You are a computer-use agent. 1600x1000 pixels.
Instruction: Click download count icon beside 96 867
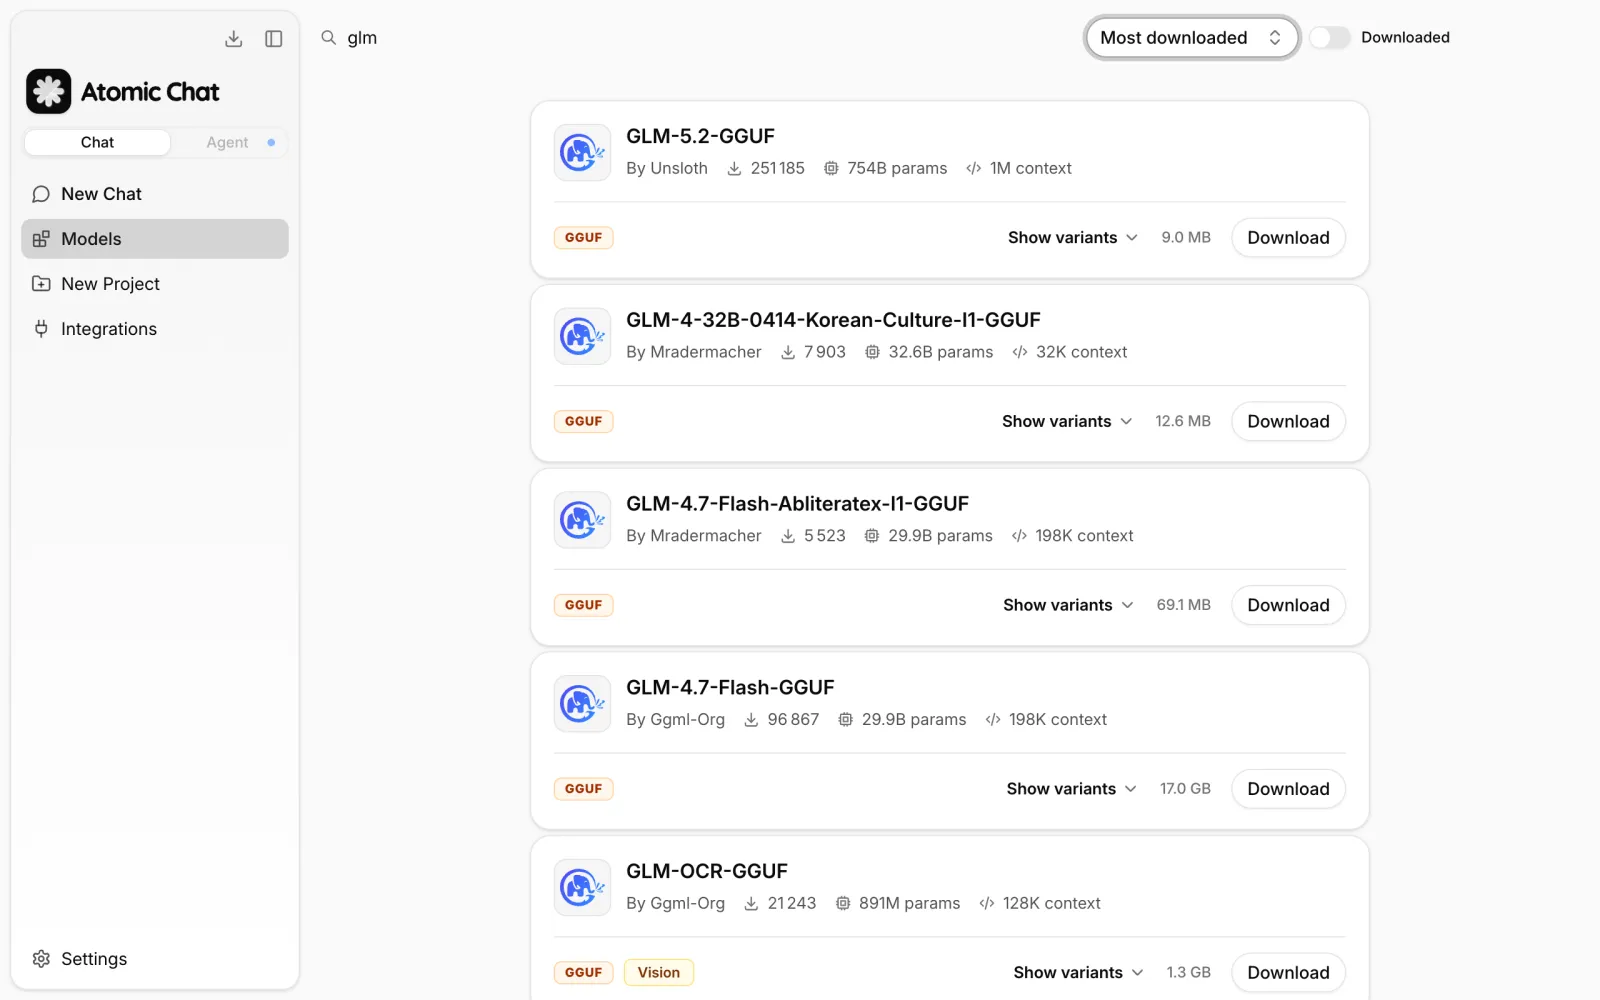[751, 720]
